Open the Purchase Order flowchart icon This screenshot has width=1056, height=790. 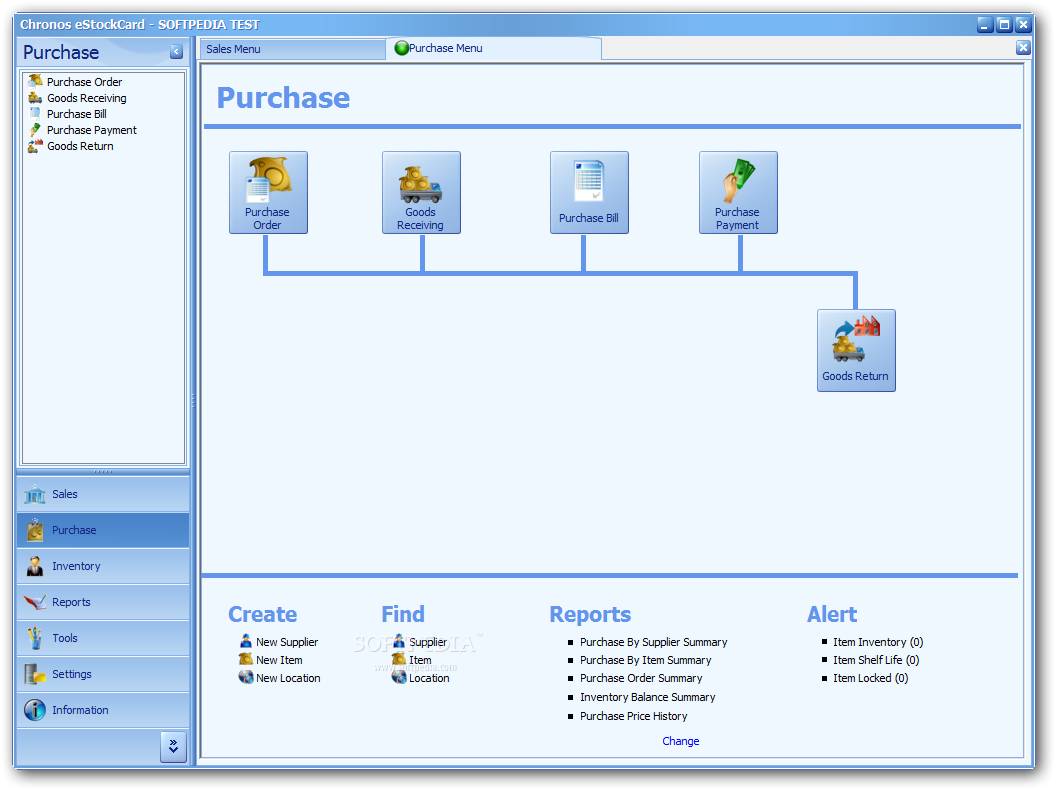[268, 193]
